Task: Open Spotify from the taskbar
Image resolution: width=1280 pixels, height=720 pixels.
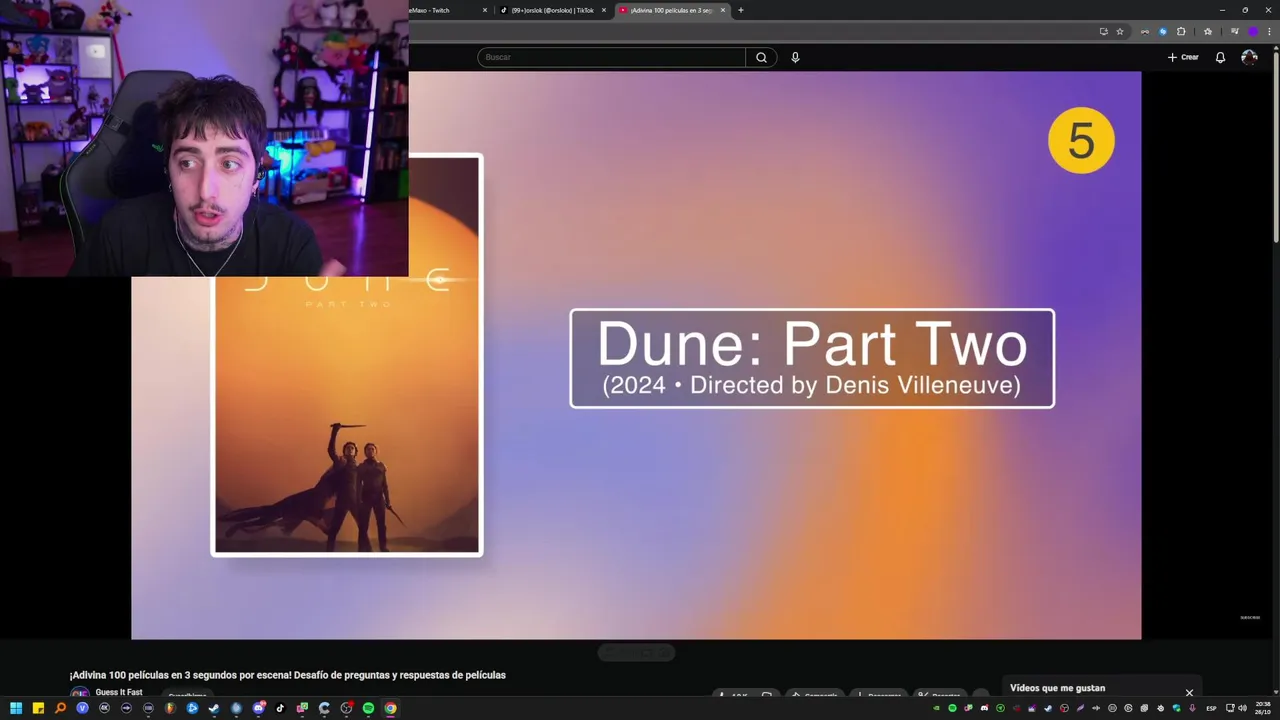Action: [x=368, y=708]
